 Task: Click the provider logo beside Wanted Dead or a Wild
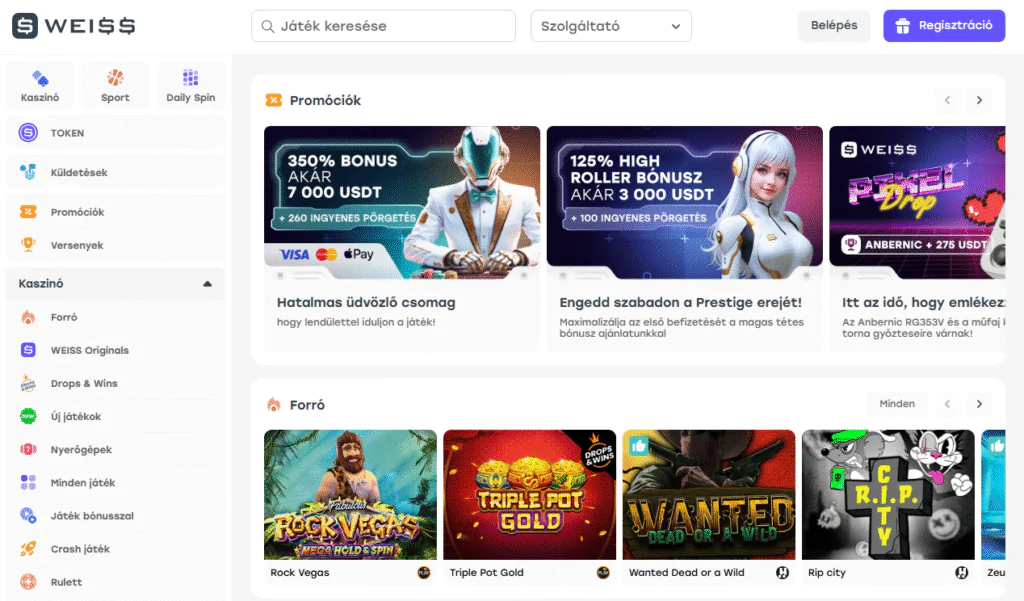(782, 573)
